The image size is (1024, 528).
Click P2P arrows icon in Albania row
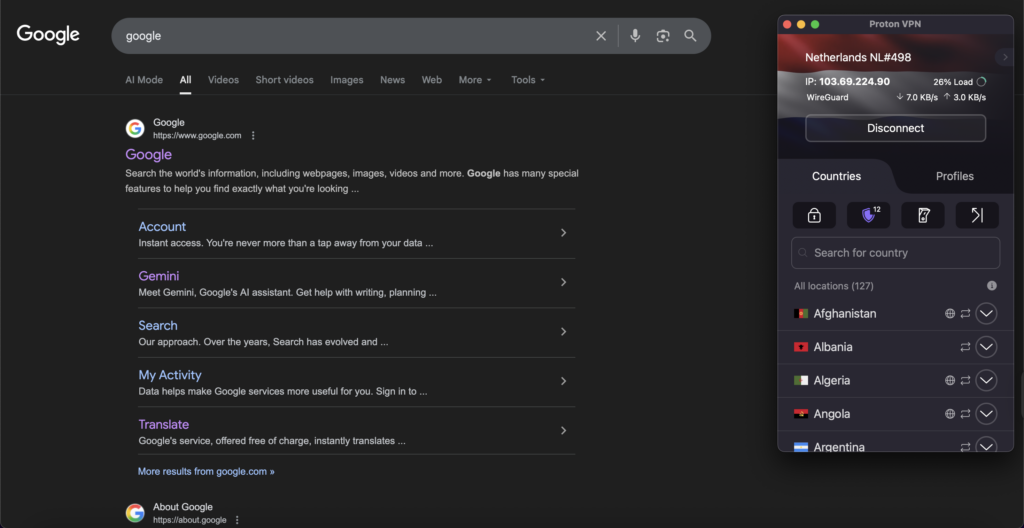[x=965, y=347]
